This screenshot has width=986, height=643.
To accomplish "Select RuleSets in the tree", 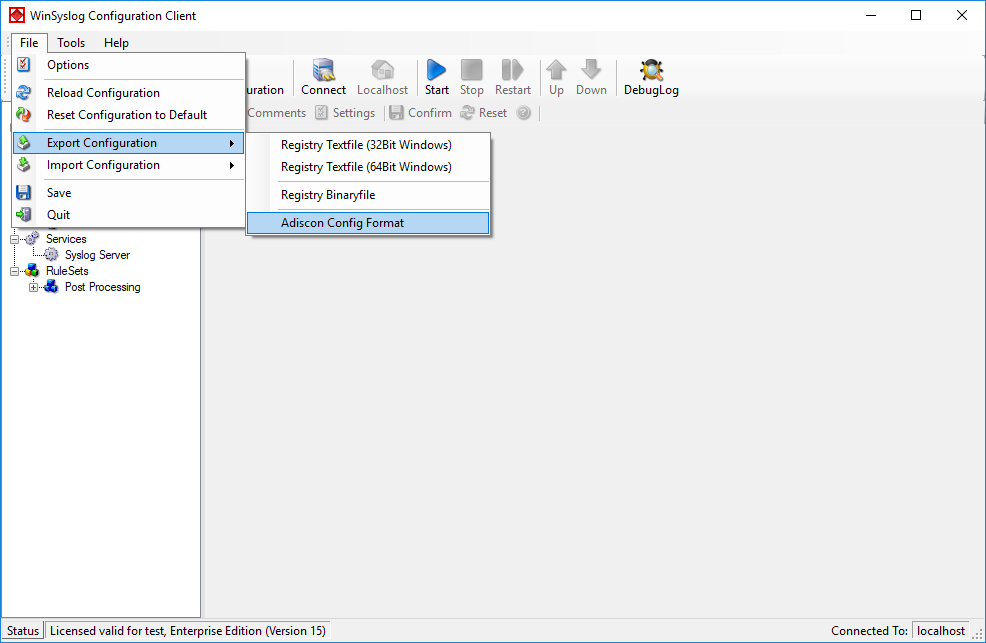I will [x=67, y=271].
